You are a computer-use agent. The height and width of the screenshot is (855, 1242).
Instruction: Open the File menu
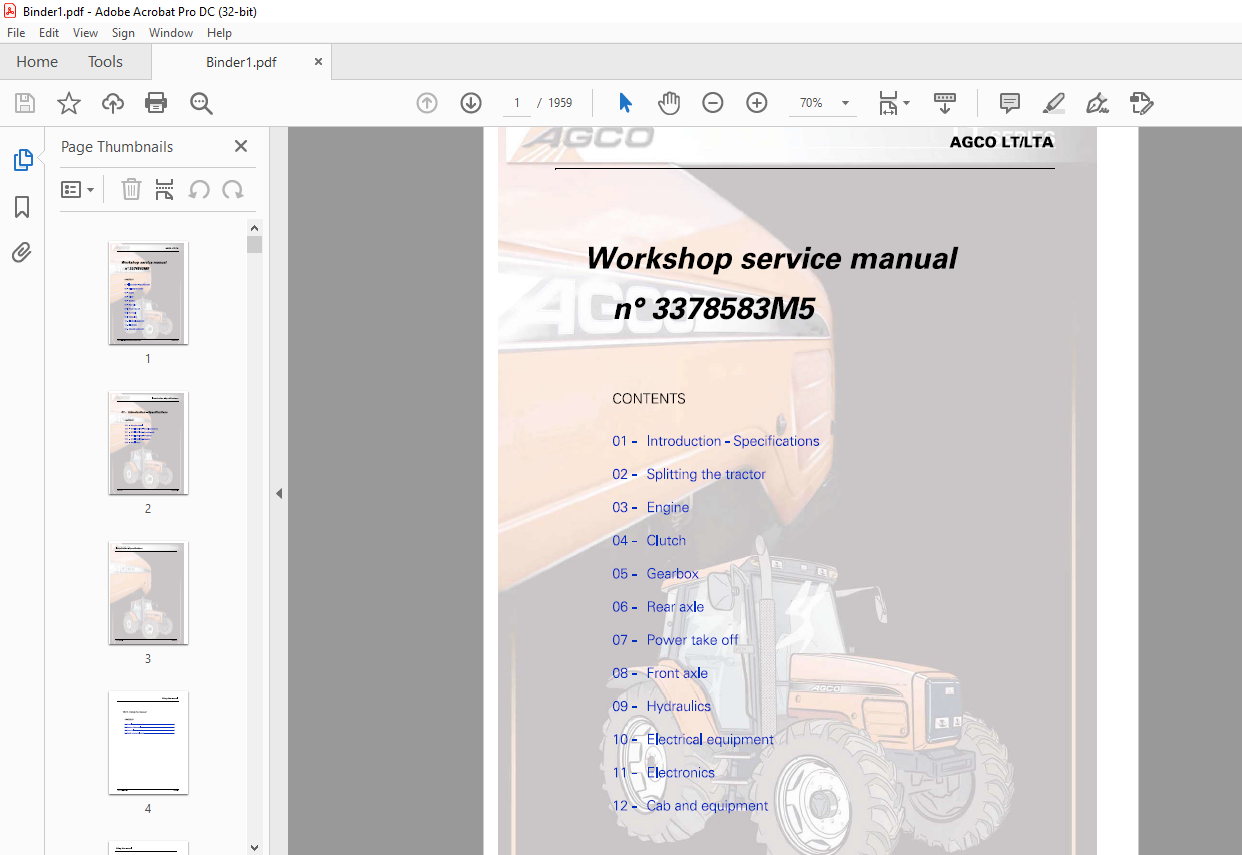pos(16,33)
